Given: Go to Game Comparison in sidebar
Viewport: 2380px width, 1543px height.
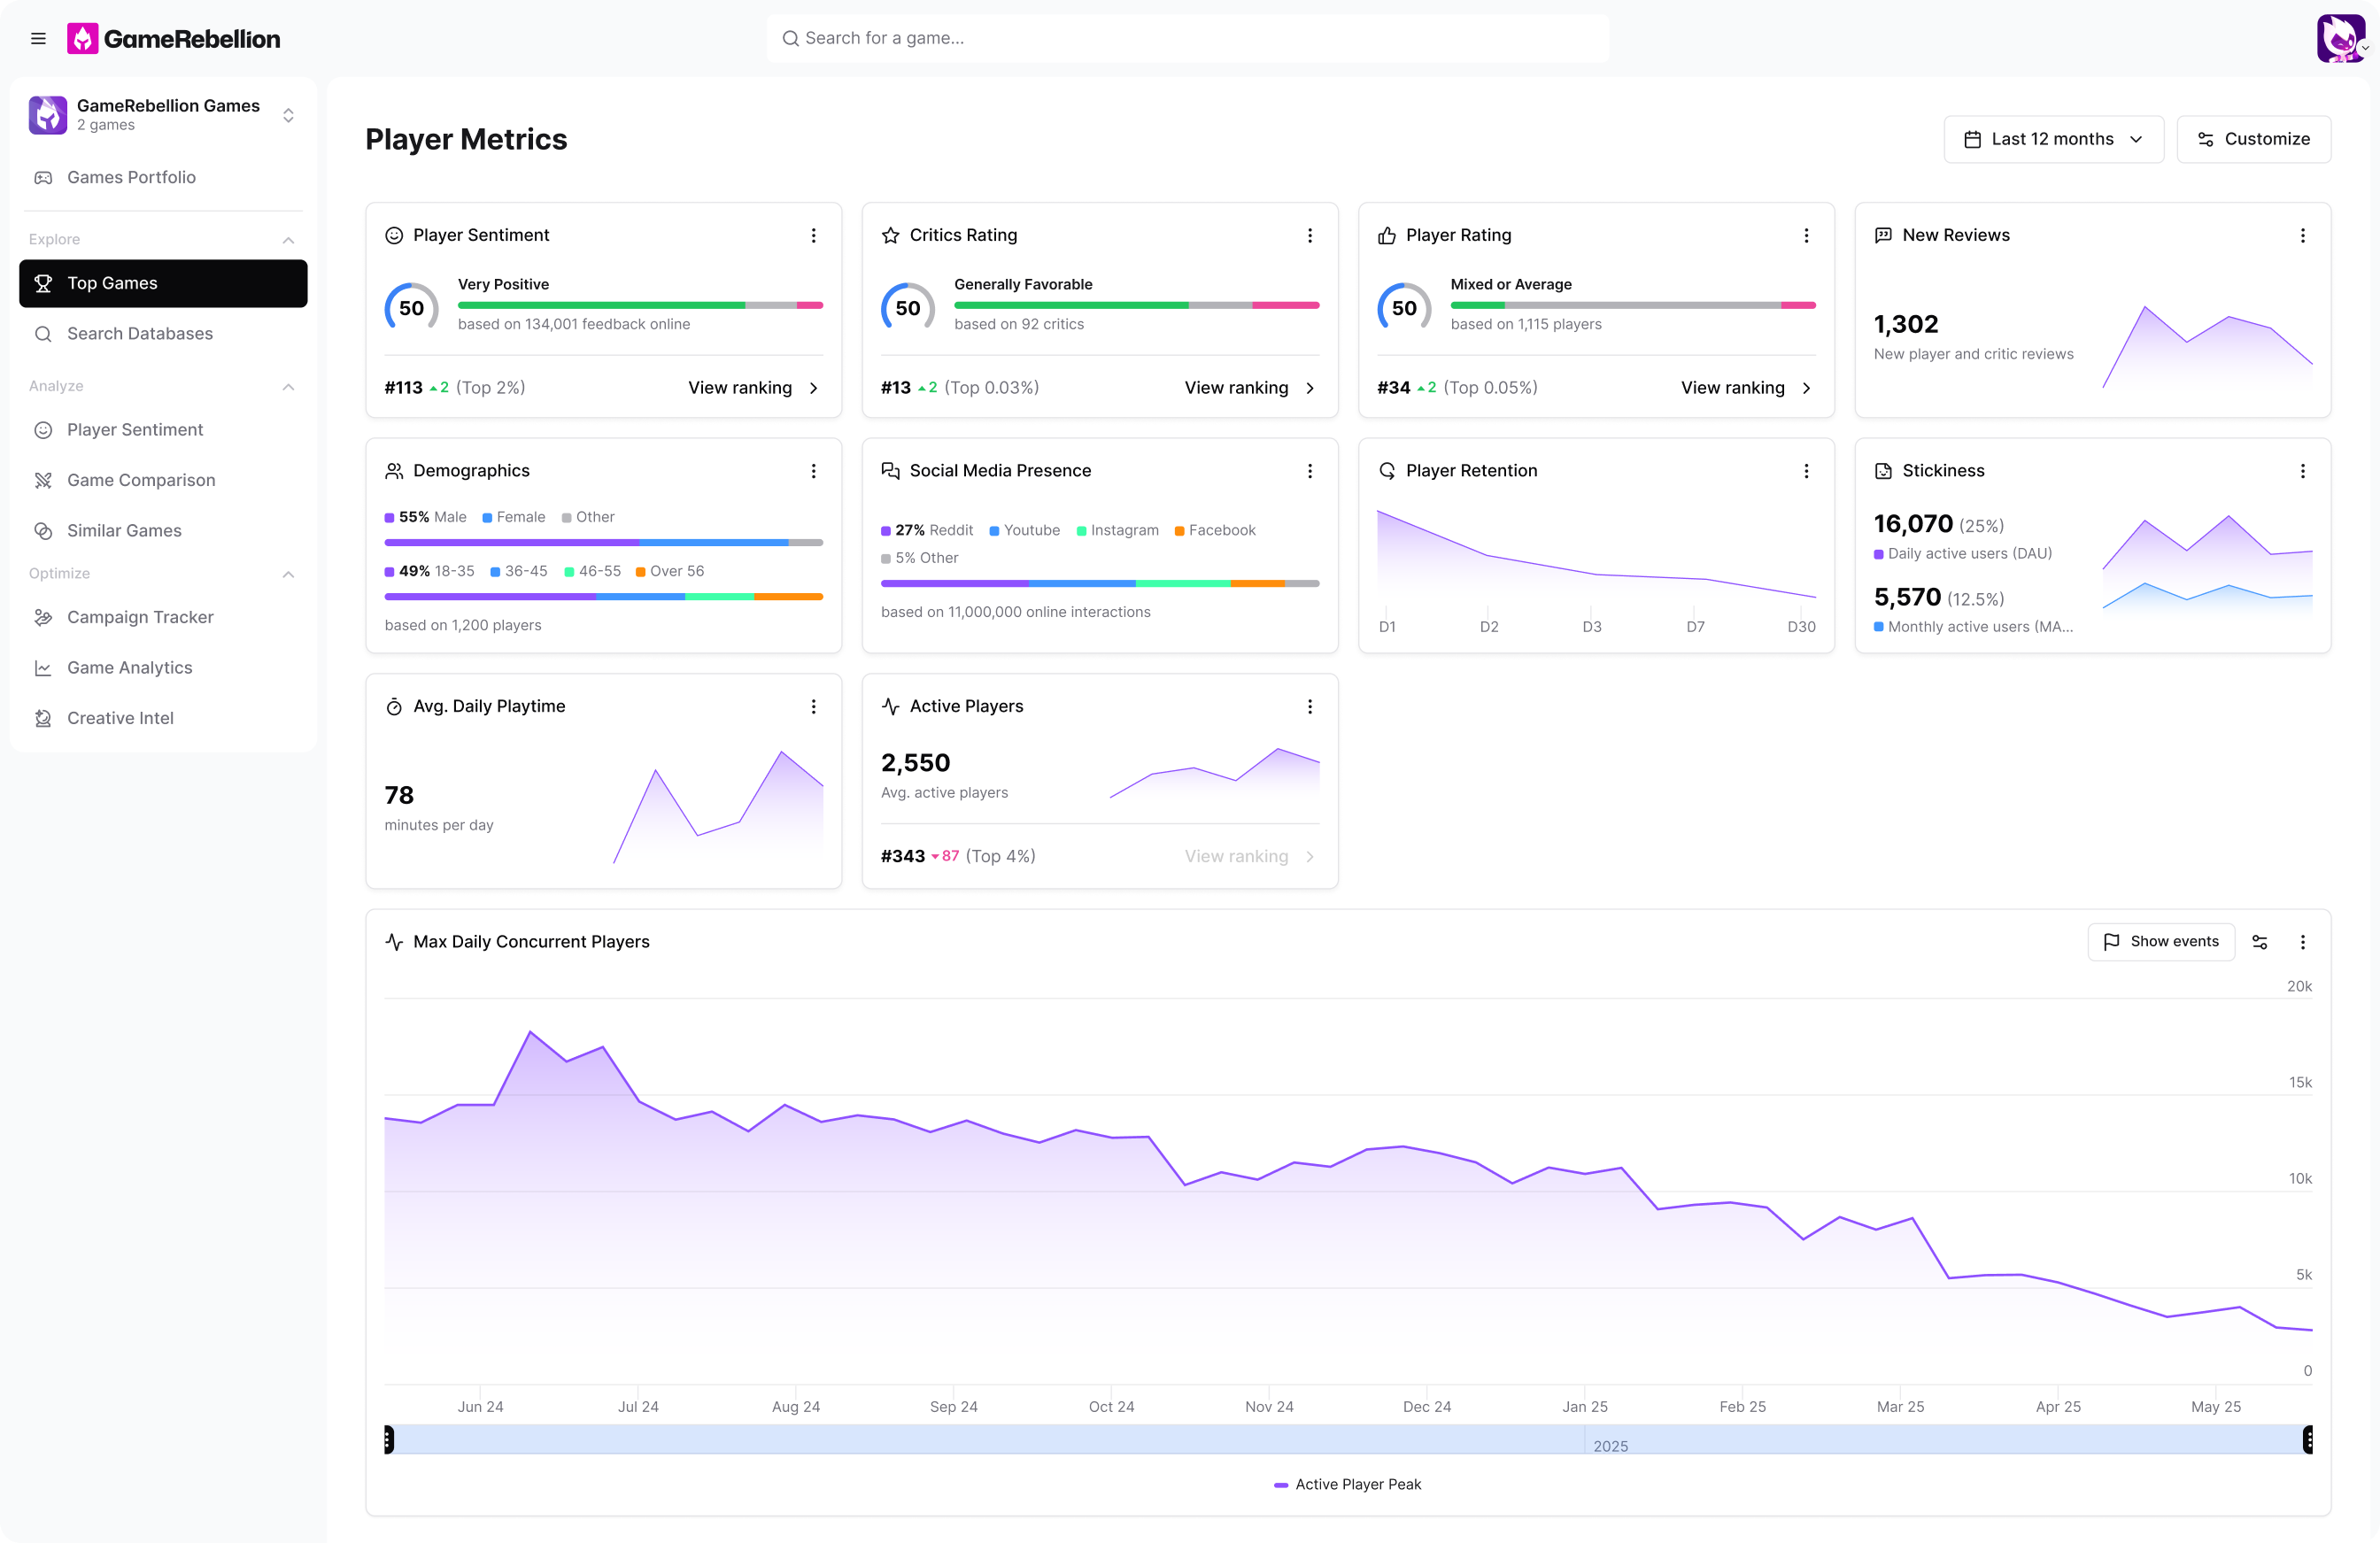Looking at the screenshot, I should coord(141,480).
